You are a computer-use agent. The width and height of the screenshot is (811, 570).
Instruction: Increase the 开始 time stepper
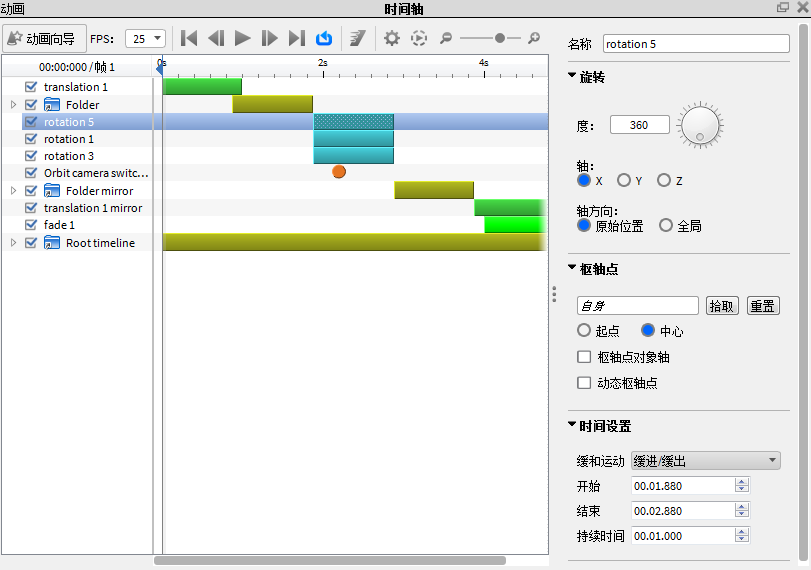tap(742, 482)
